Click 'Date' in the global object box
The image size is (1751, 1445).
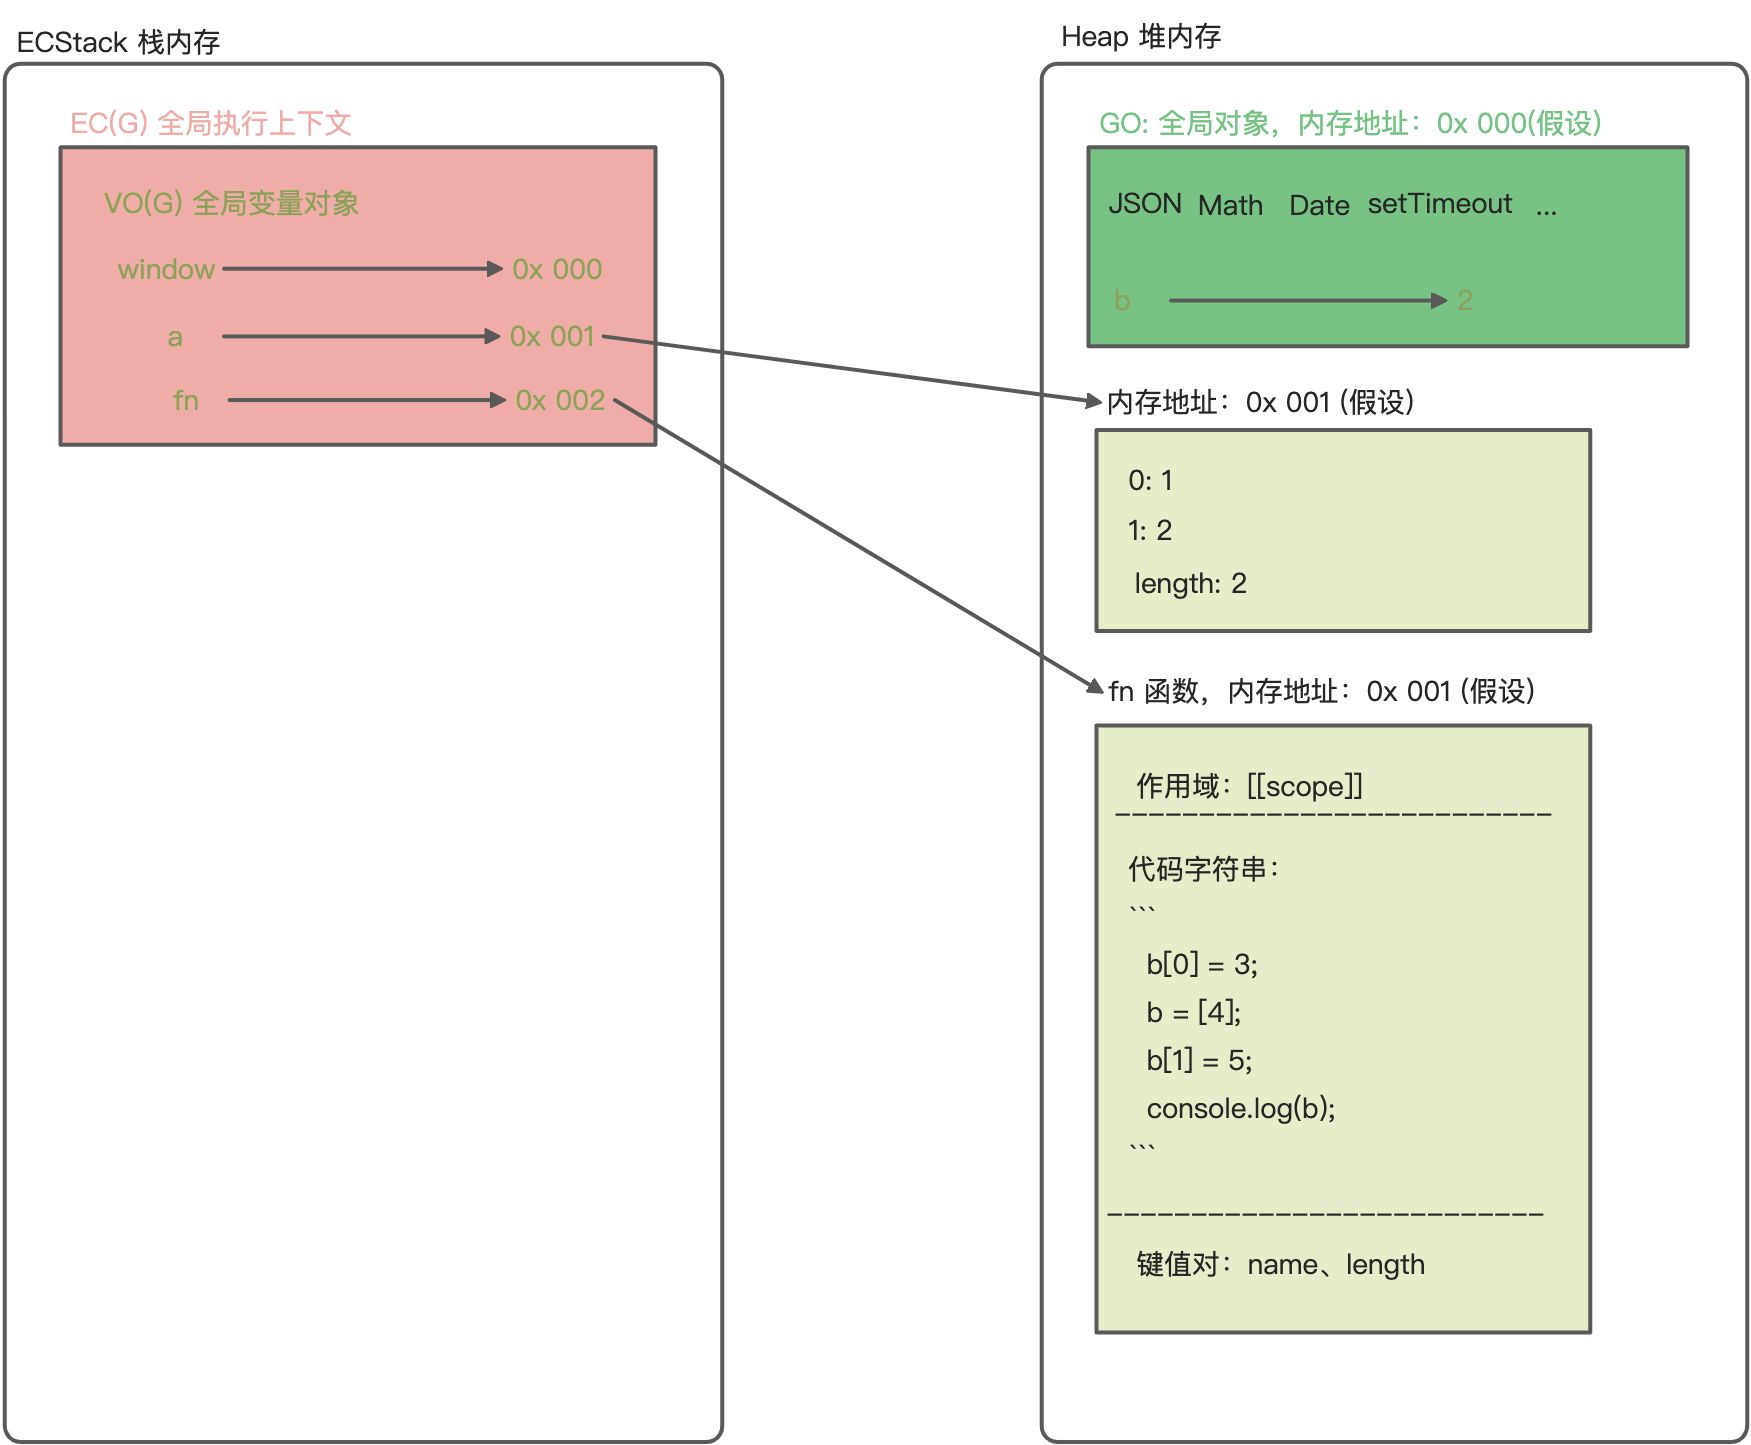pos(1319,205)
